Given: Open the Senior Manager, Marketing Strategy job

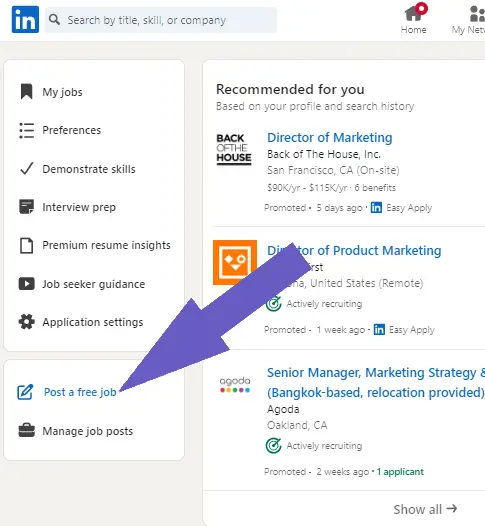Looking at the screenshot, I should pyautogui.click(x=376, y=382).
